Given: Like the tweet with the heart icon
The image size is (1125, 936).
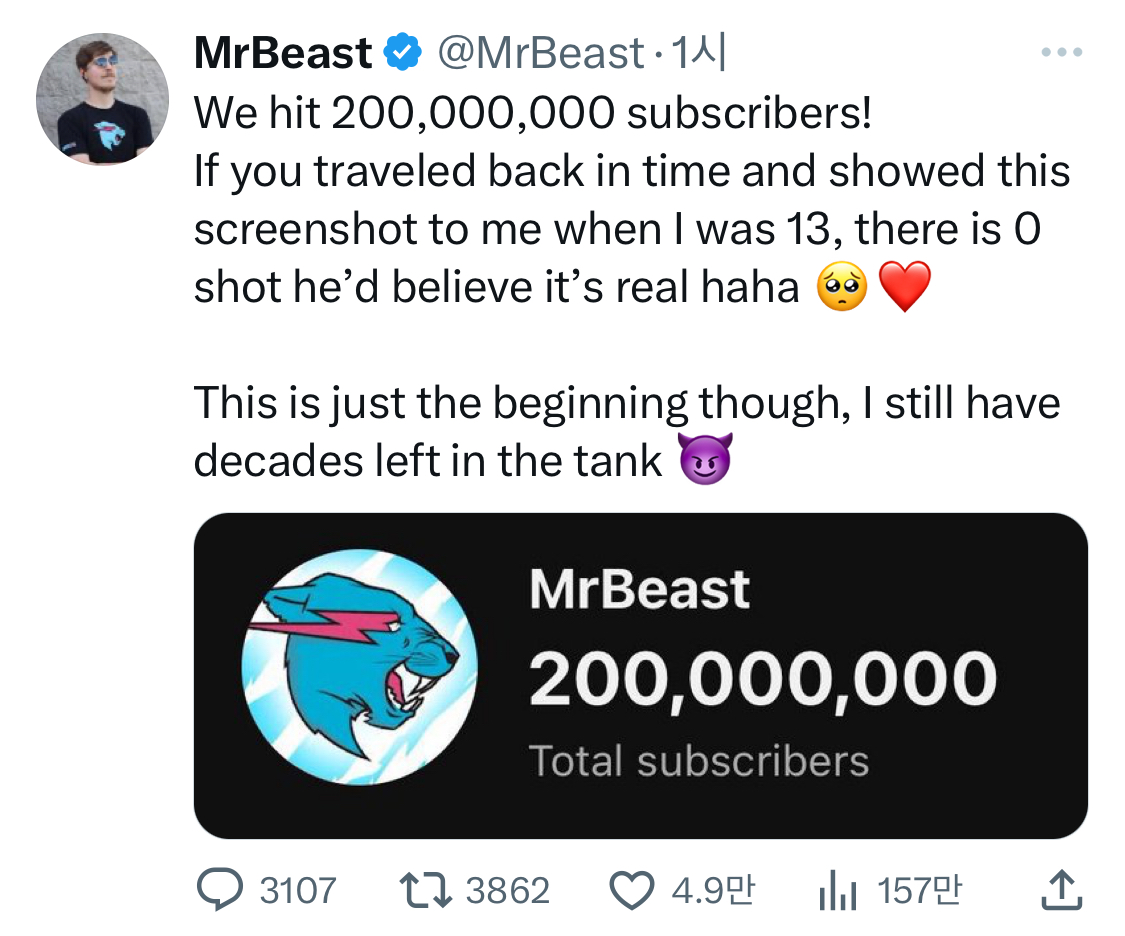Looking at the screenshot, I should pos(631,890).
